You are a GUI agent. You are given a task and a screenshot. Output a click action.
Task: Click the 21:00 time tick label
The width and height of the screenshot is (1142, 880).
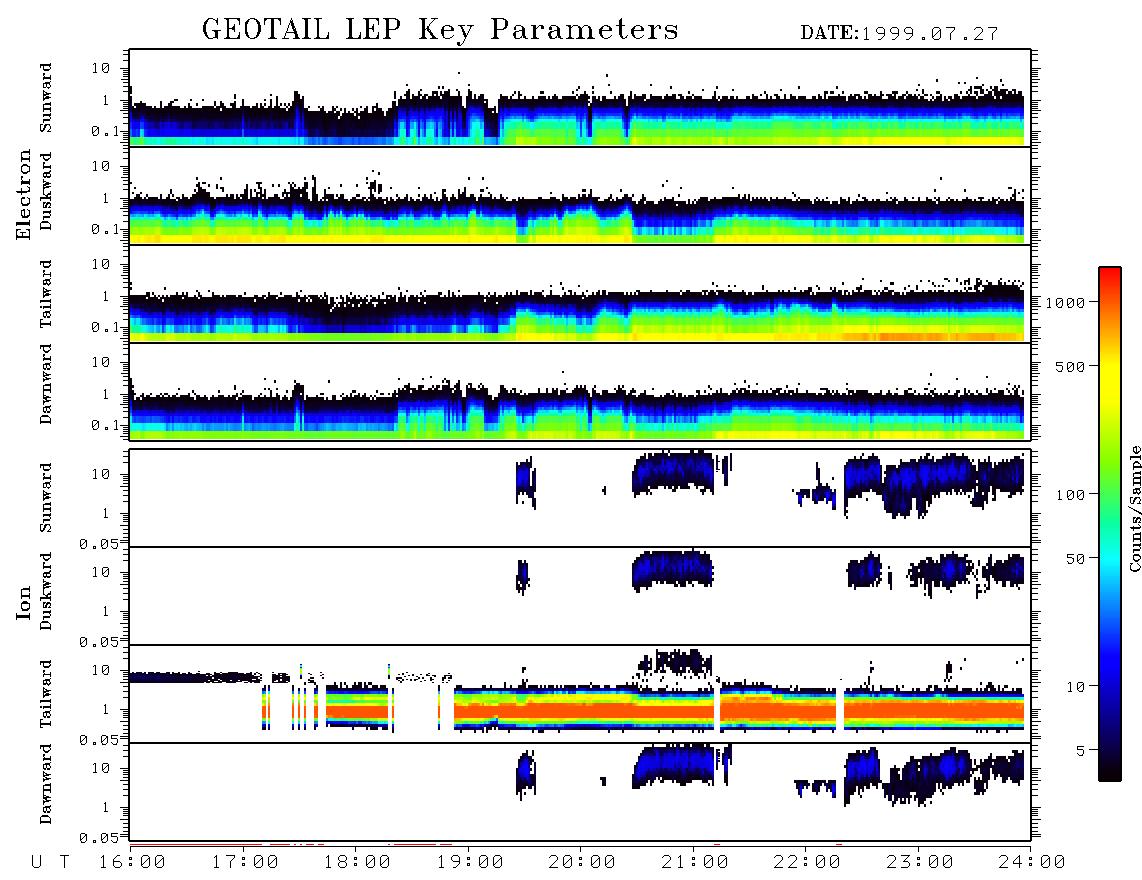696,862
